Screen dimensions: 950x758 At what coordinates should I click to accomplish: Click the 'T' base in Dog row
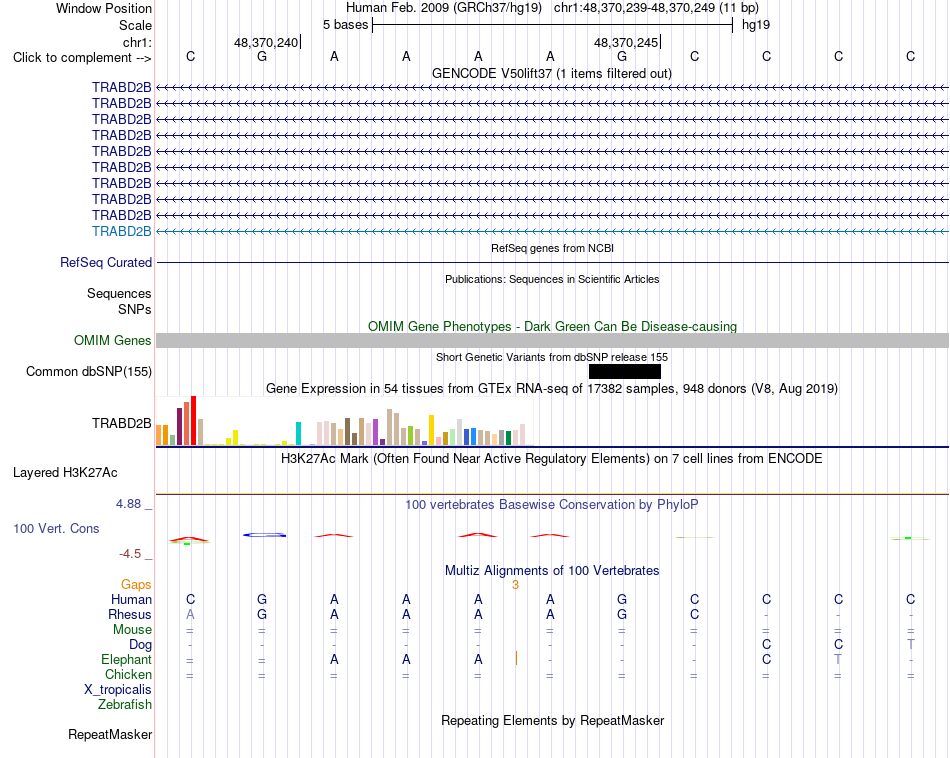click(x=911, y=644)
